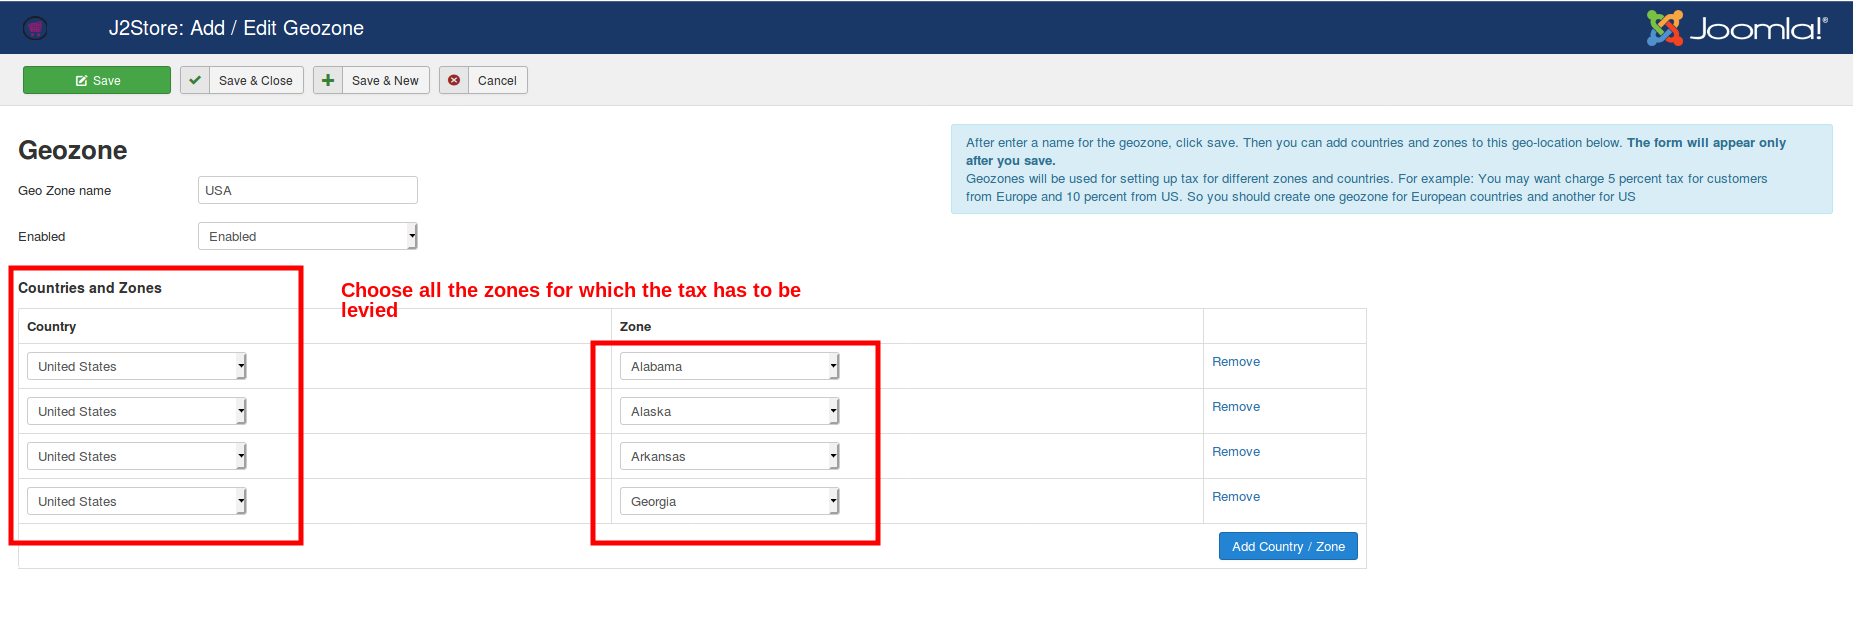Click the Country column header
The height and width of the screenshot is (643, 1853).
[52, 327]
